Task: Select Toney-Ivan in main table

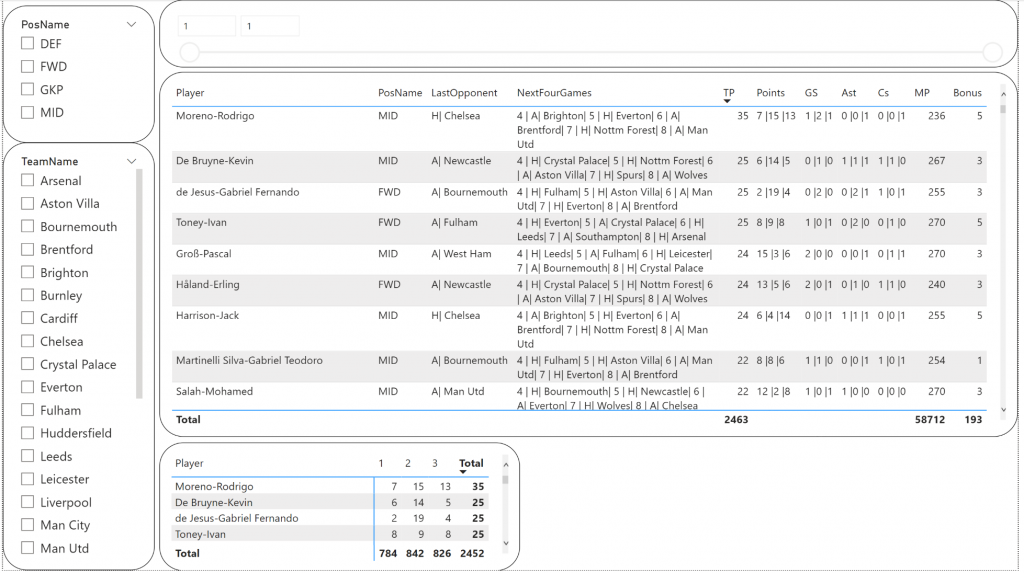Action: pyautogui.click(x=579, y=229)
